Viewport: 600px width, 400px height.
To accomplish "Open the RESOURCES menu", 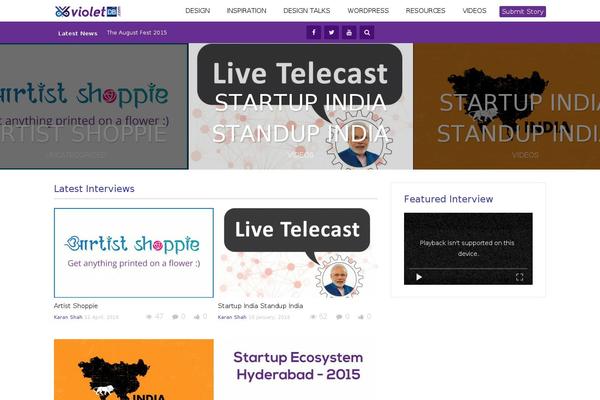I will tap(426, 11).
